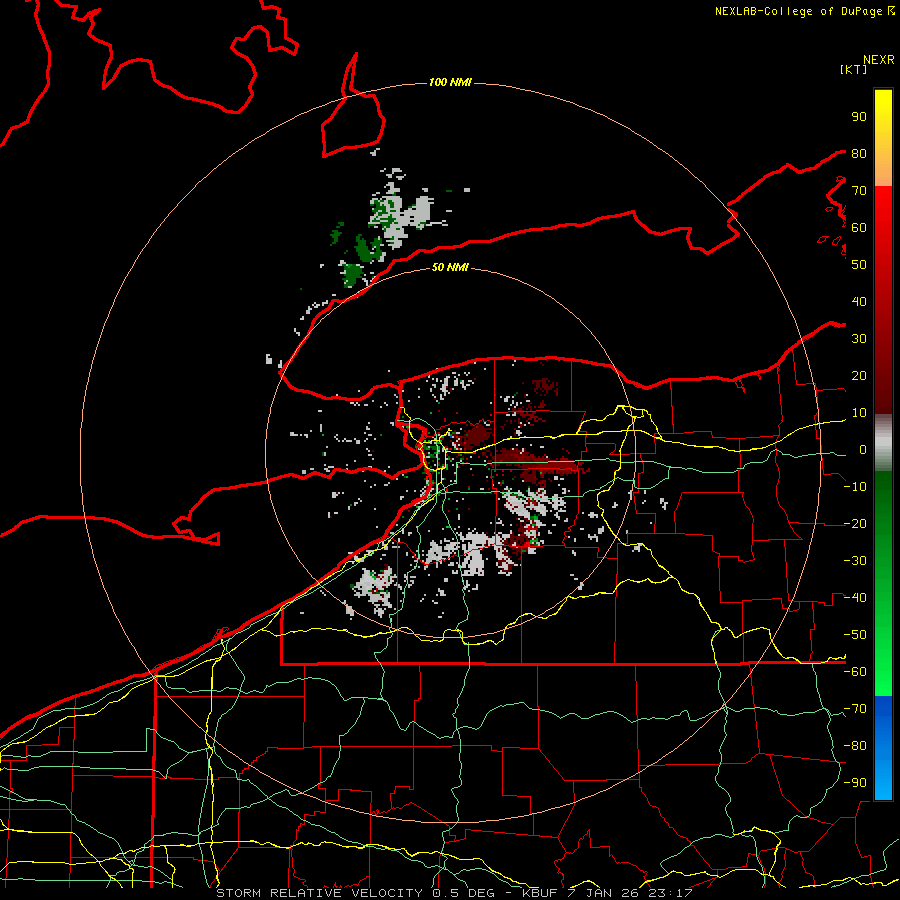Click the 40 value on velocity scale
This screenshot has height=900, width=900.
click(x=859, y=302)
